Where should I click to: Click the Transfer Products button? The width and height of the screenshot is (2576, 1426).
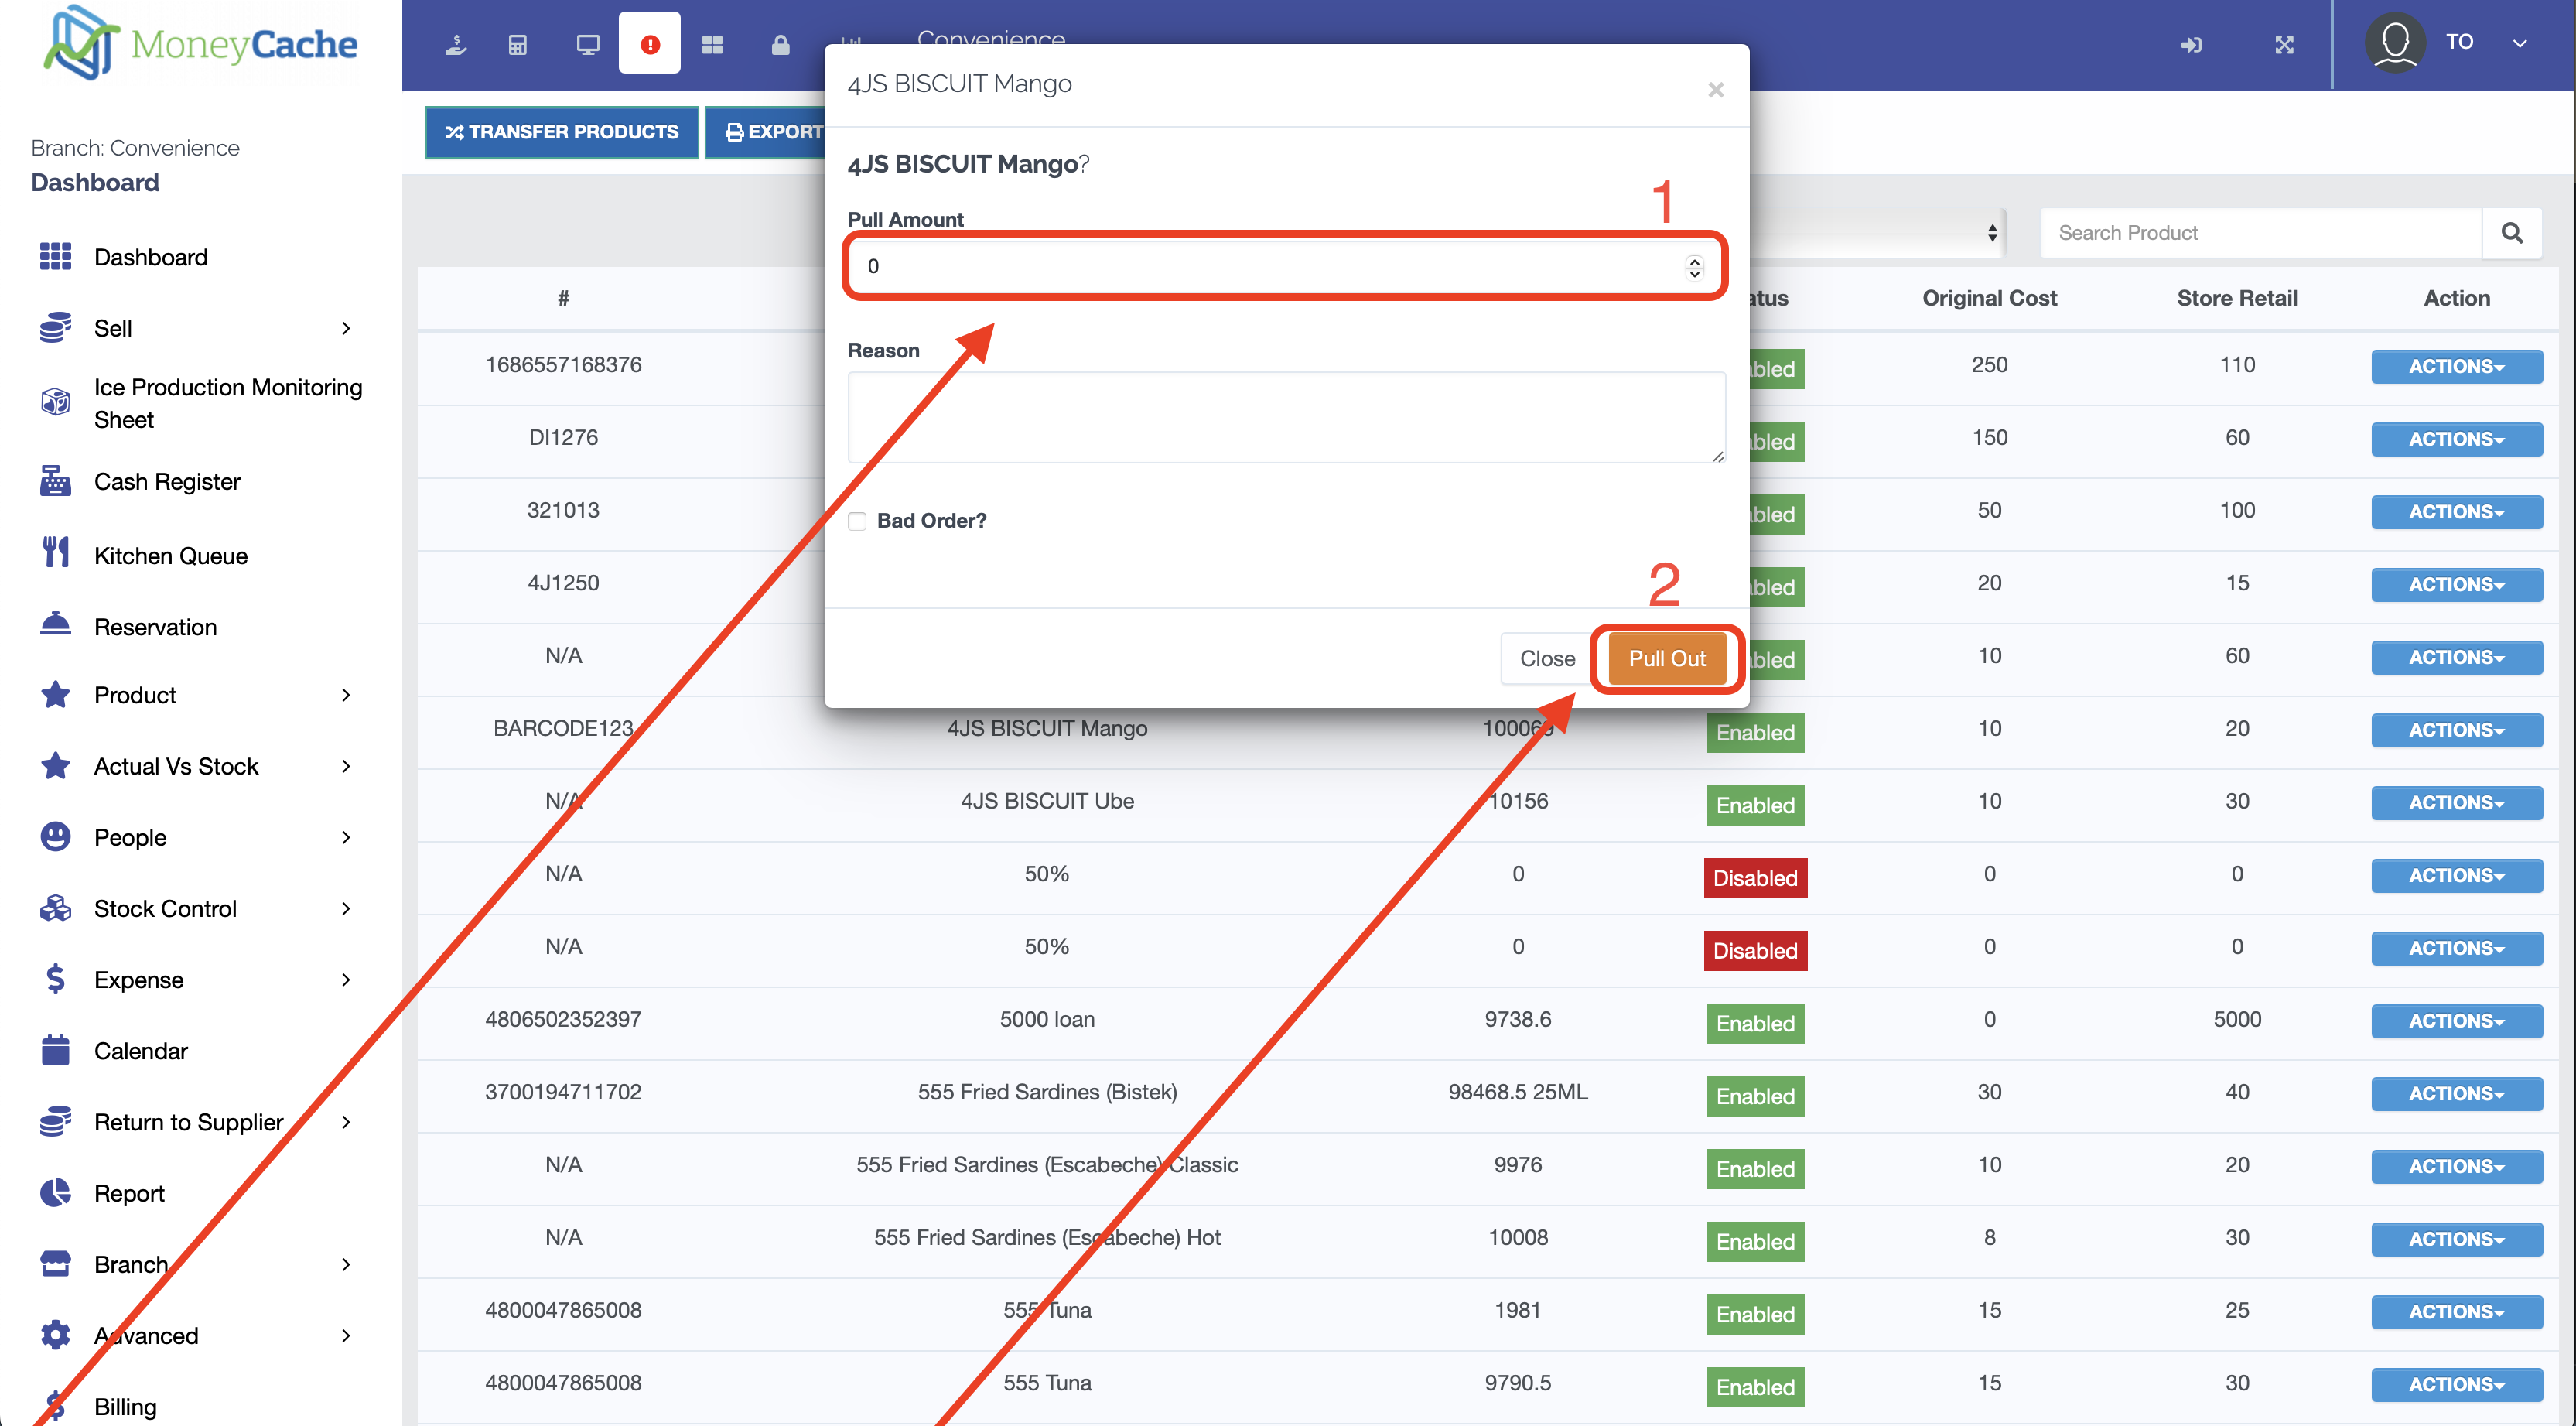click(562, 132)
